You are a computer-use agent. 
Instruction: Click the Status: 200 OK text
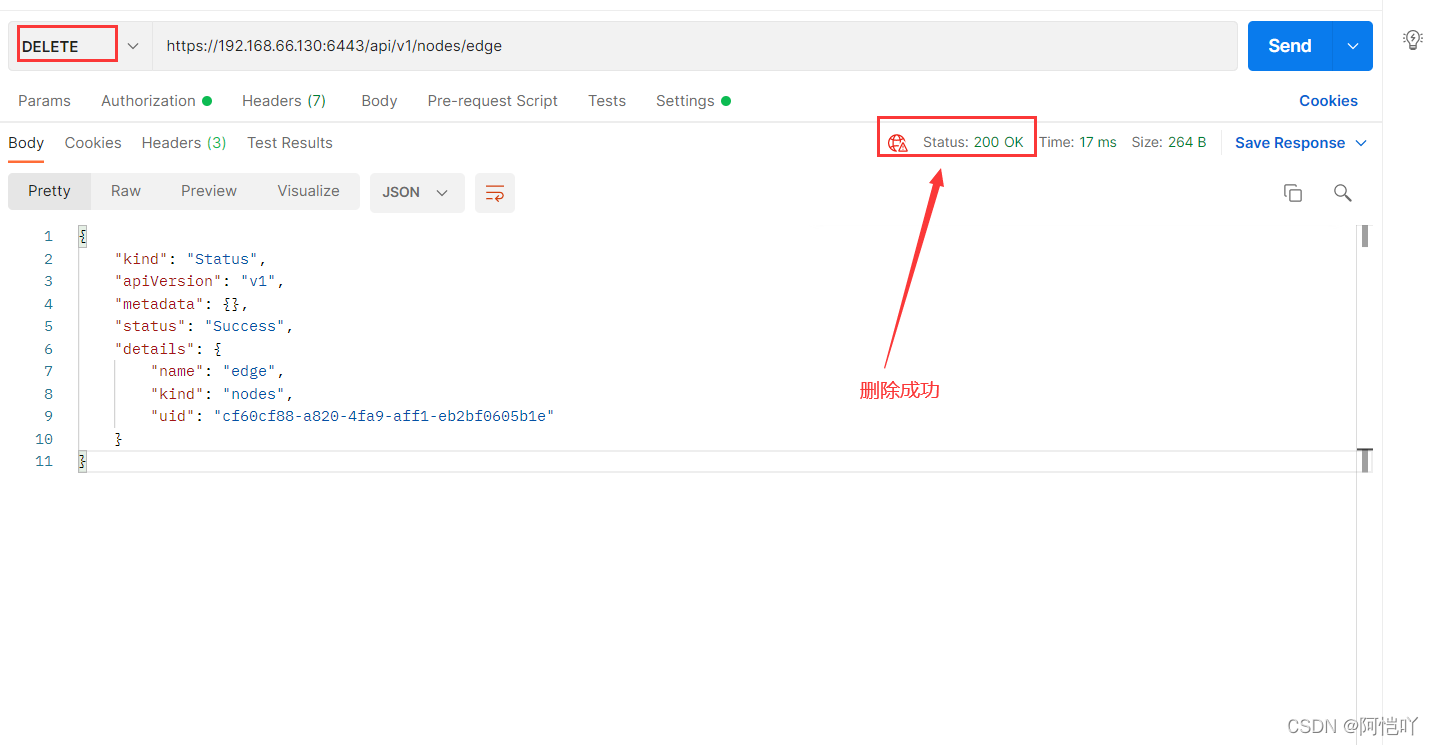point(973,142)
